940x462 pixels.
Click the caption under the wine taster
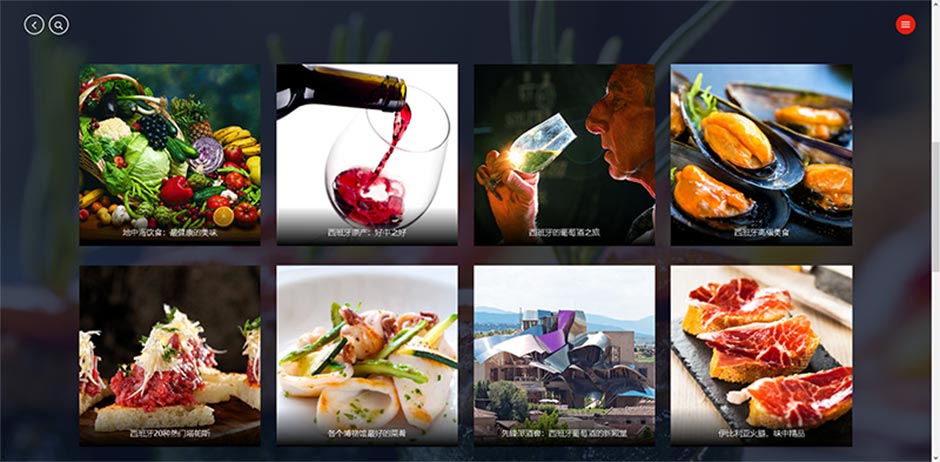564,232
